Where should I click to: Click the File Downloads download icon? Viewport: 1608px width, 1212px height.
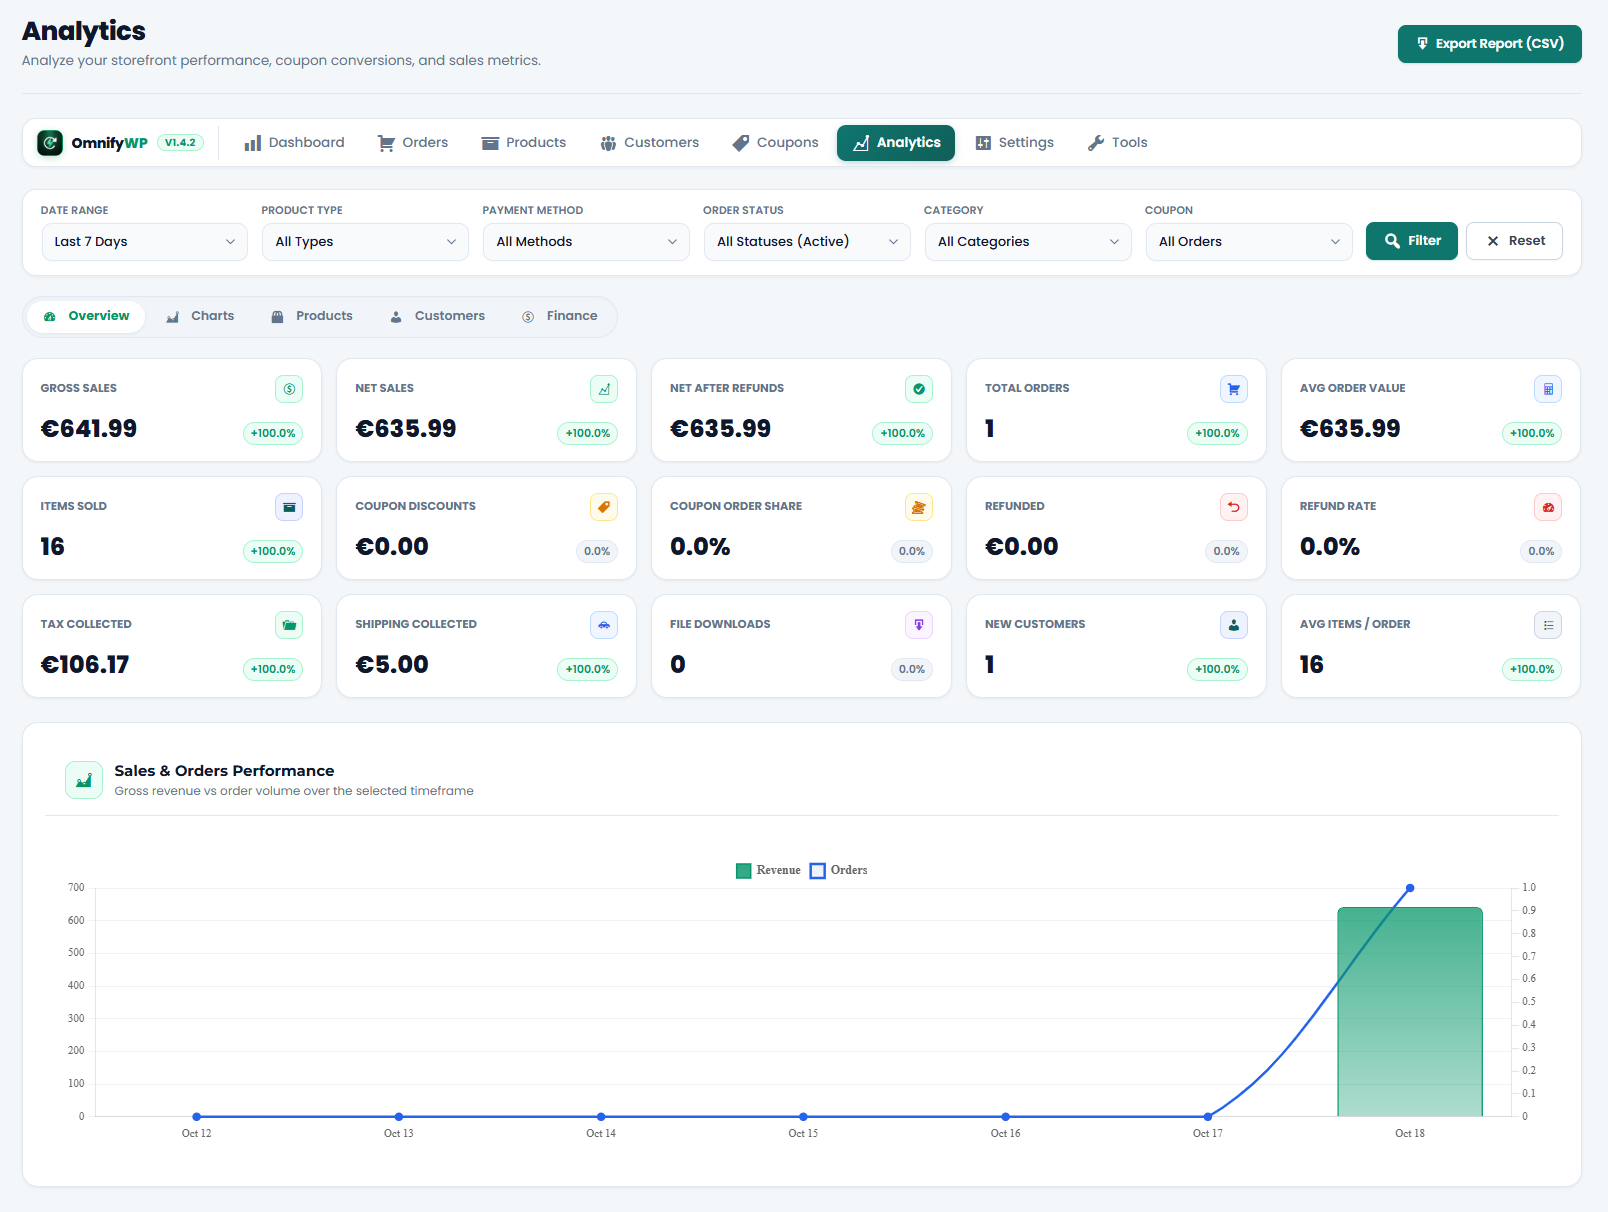pyautogui.click(x=919, y=625)
